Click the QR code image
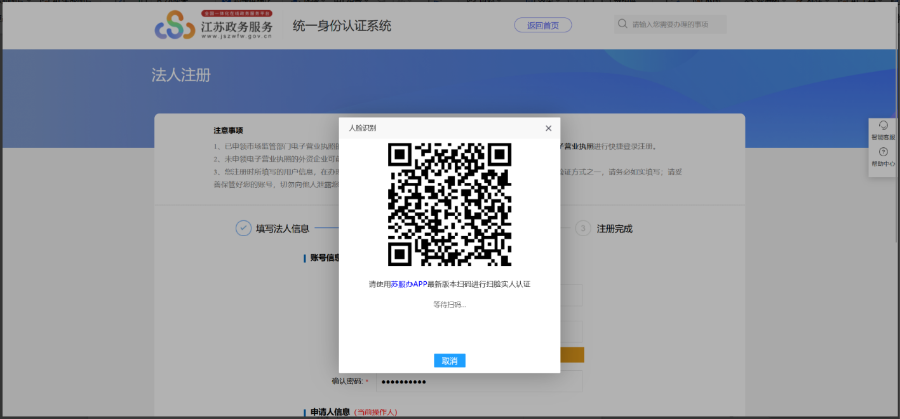900x419 pixels. (x=449, y=204)
